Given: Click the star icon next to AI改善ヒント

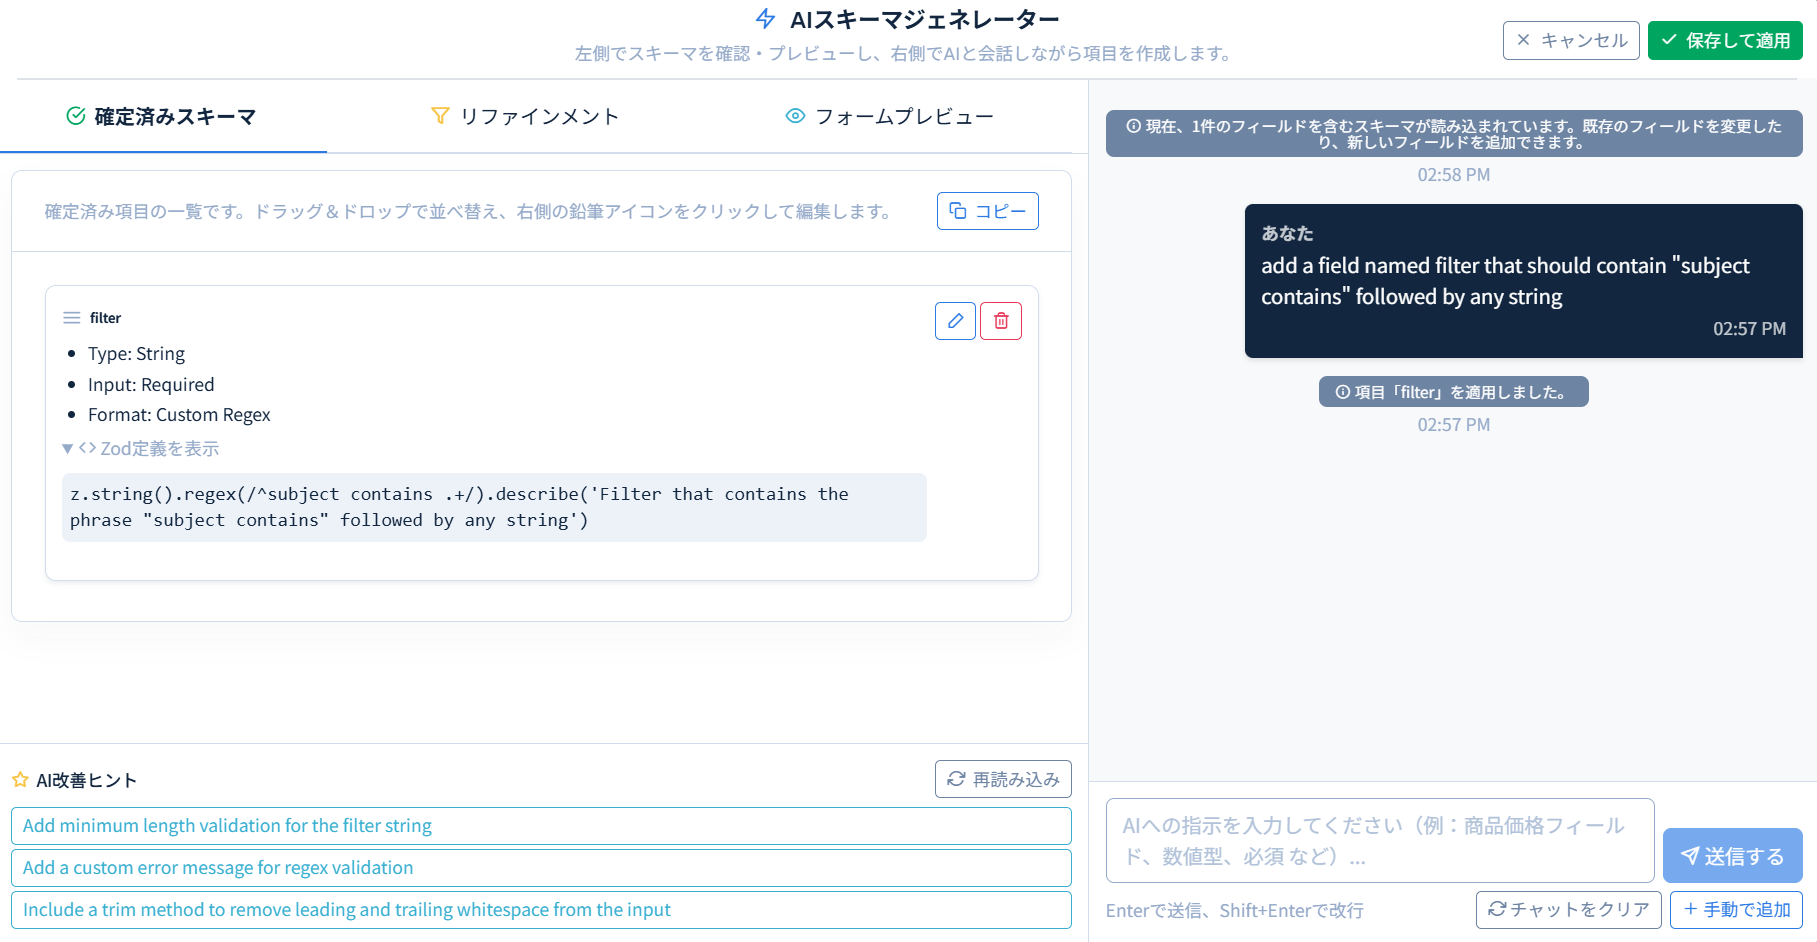Looking at the screenshot, I should click(x=20, y=779).
